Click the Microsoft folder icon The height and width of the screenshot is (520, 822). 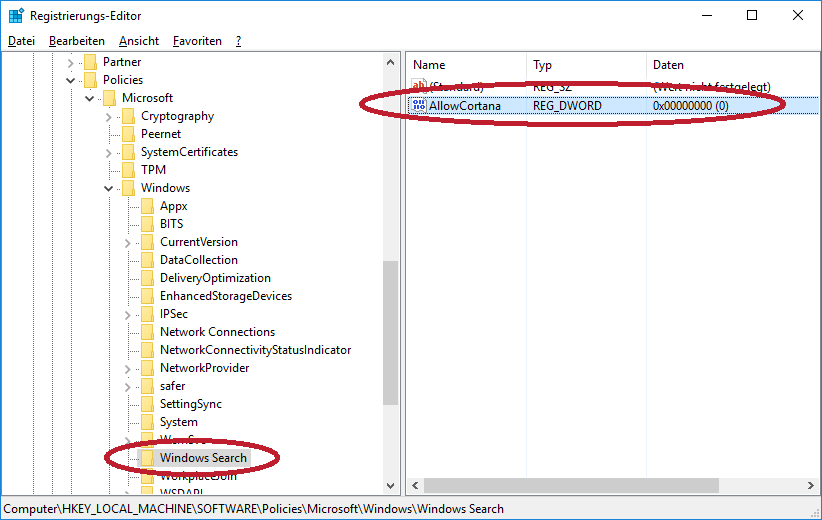[x=109, y=98]
